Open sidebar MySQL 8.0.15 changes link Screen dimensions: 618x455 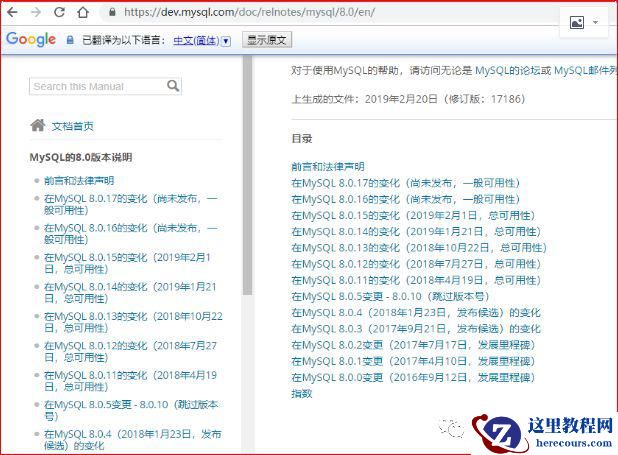(127, 263)
